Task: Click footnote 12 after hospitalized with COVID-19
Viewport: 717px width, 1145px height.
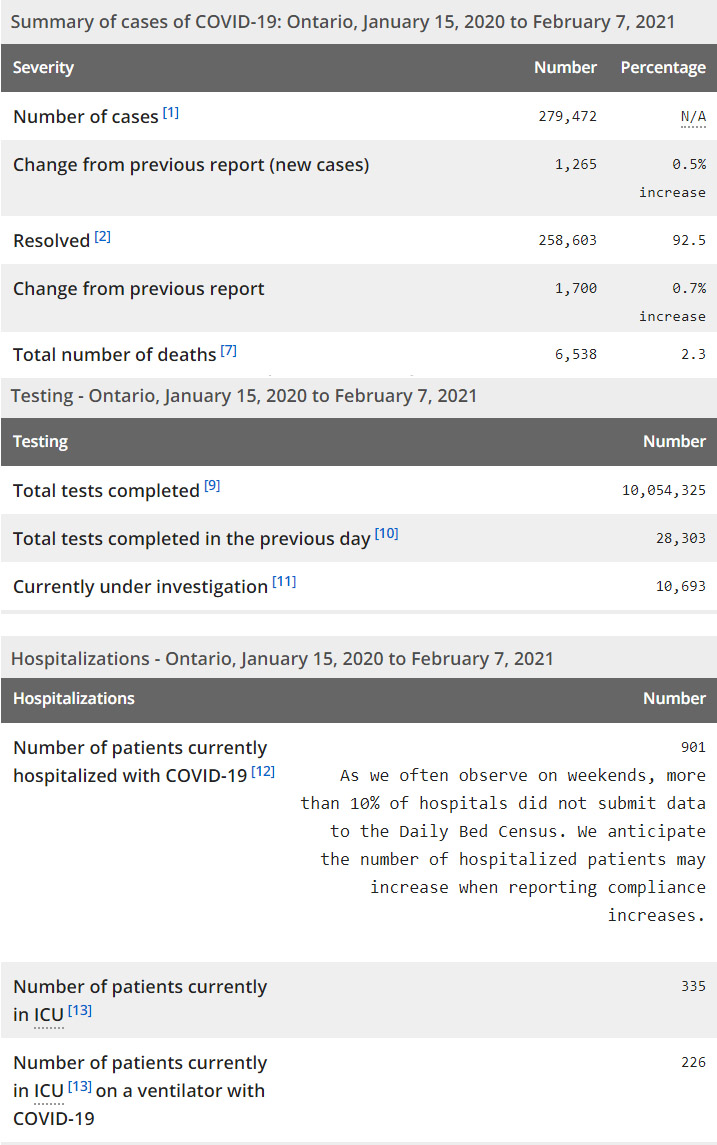Action: tap(263, 772)
